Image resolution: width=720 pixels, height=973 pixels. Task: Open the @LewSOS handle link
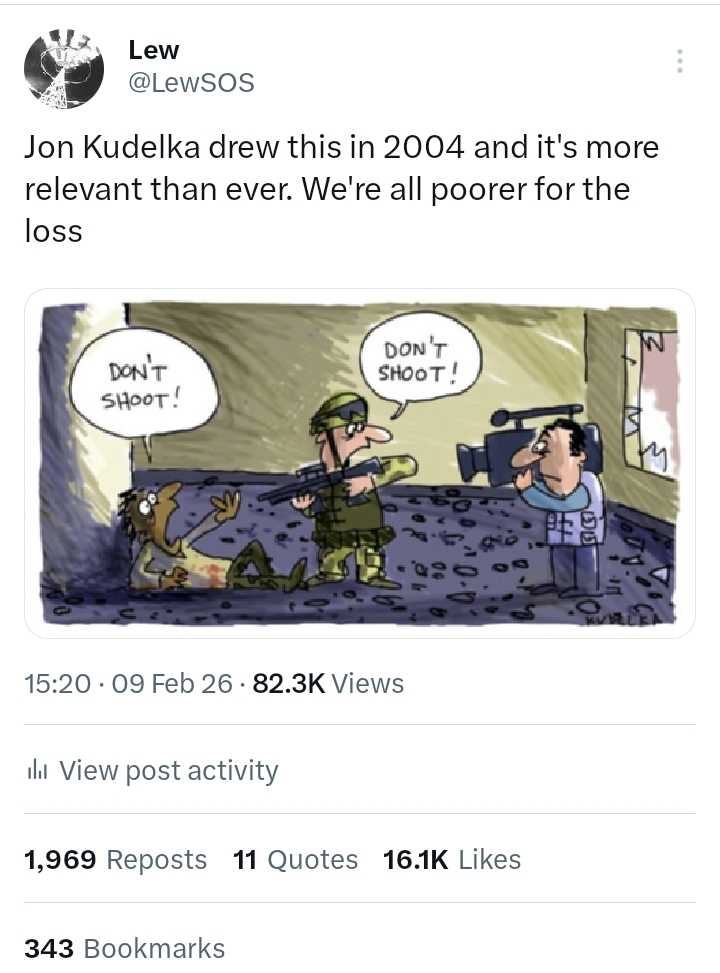191,84
